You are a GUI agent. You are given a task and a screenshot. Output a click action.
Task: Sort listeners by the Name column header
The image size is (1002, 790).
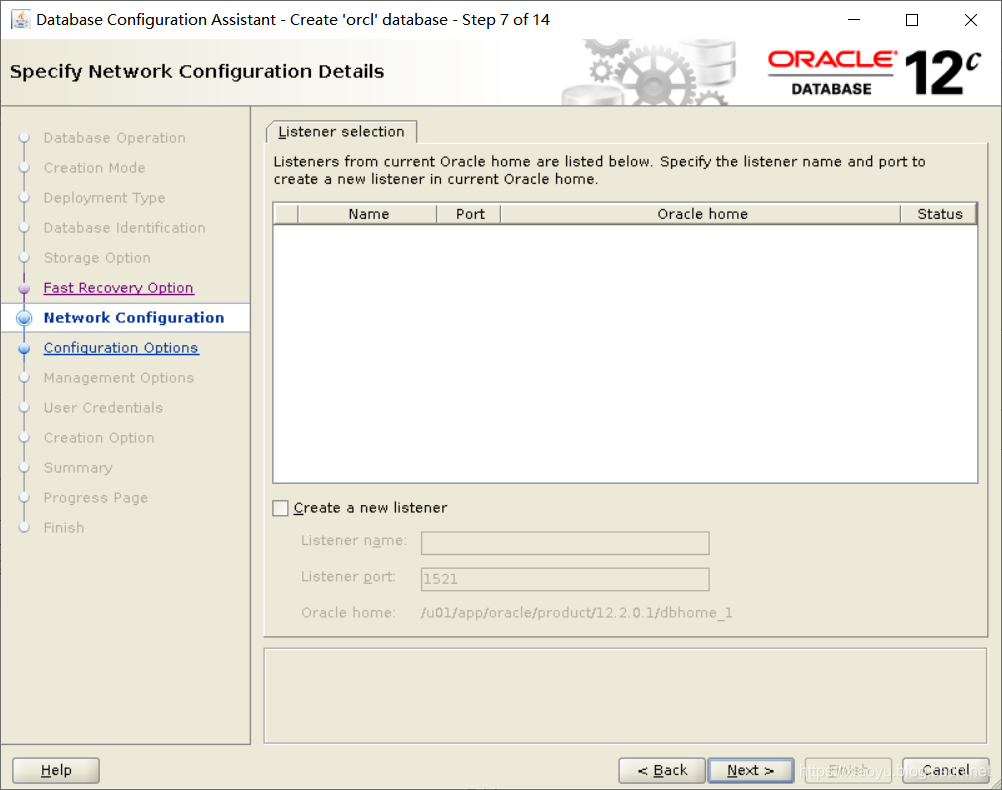(x=367, y=214)
